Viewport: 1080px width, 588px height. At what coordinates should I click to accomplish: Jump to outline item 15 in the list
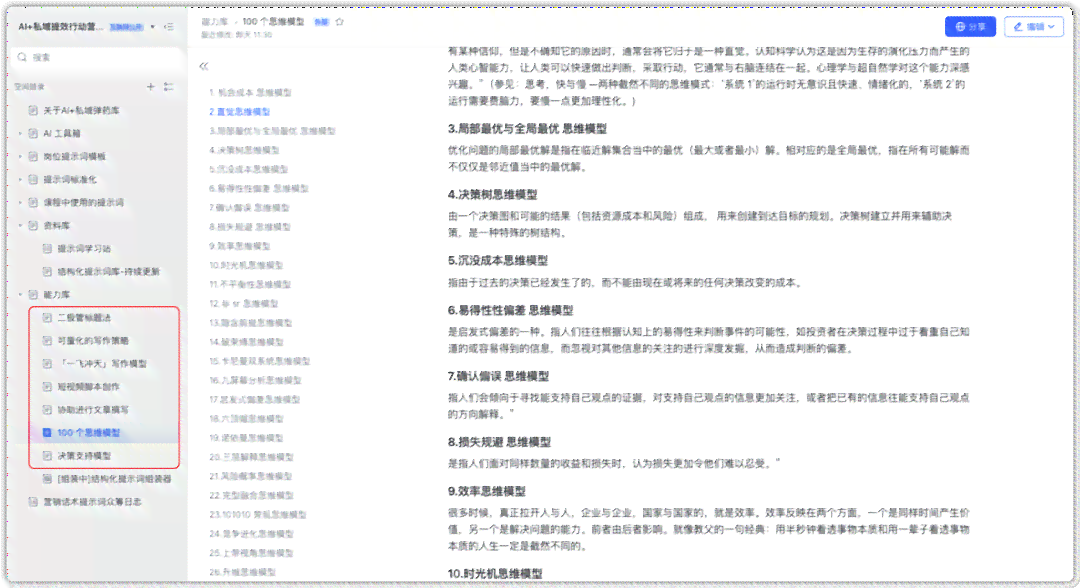tap(260, 361)
